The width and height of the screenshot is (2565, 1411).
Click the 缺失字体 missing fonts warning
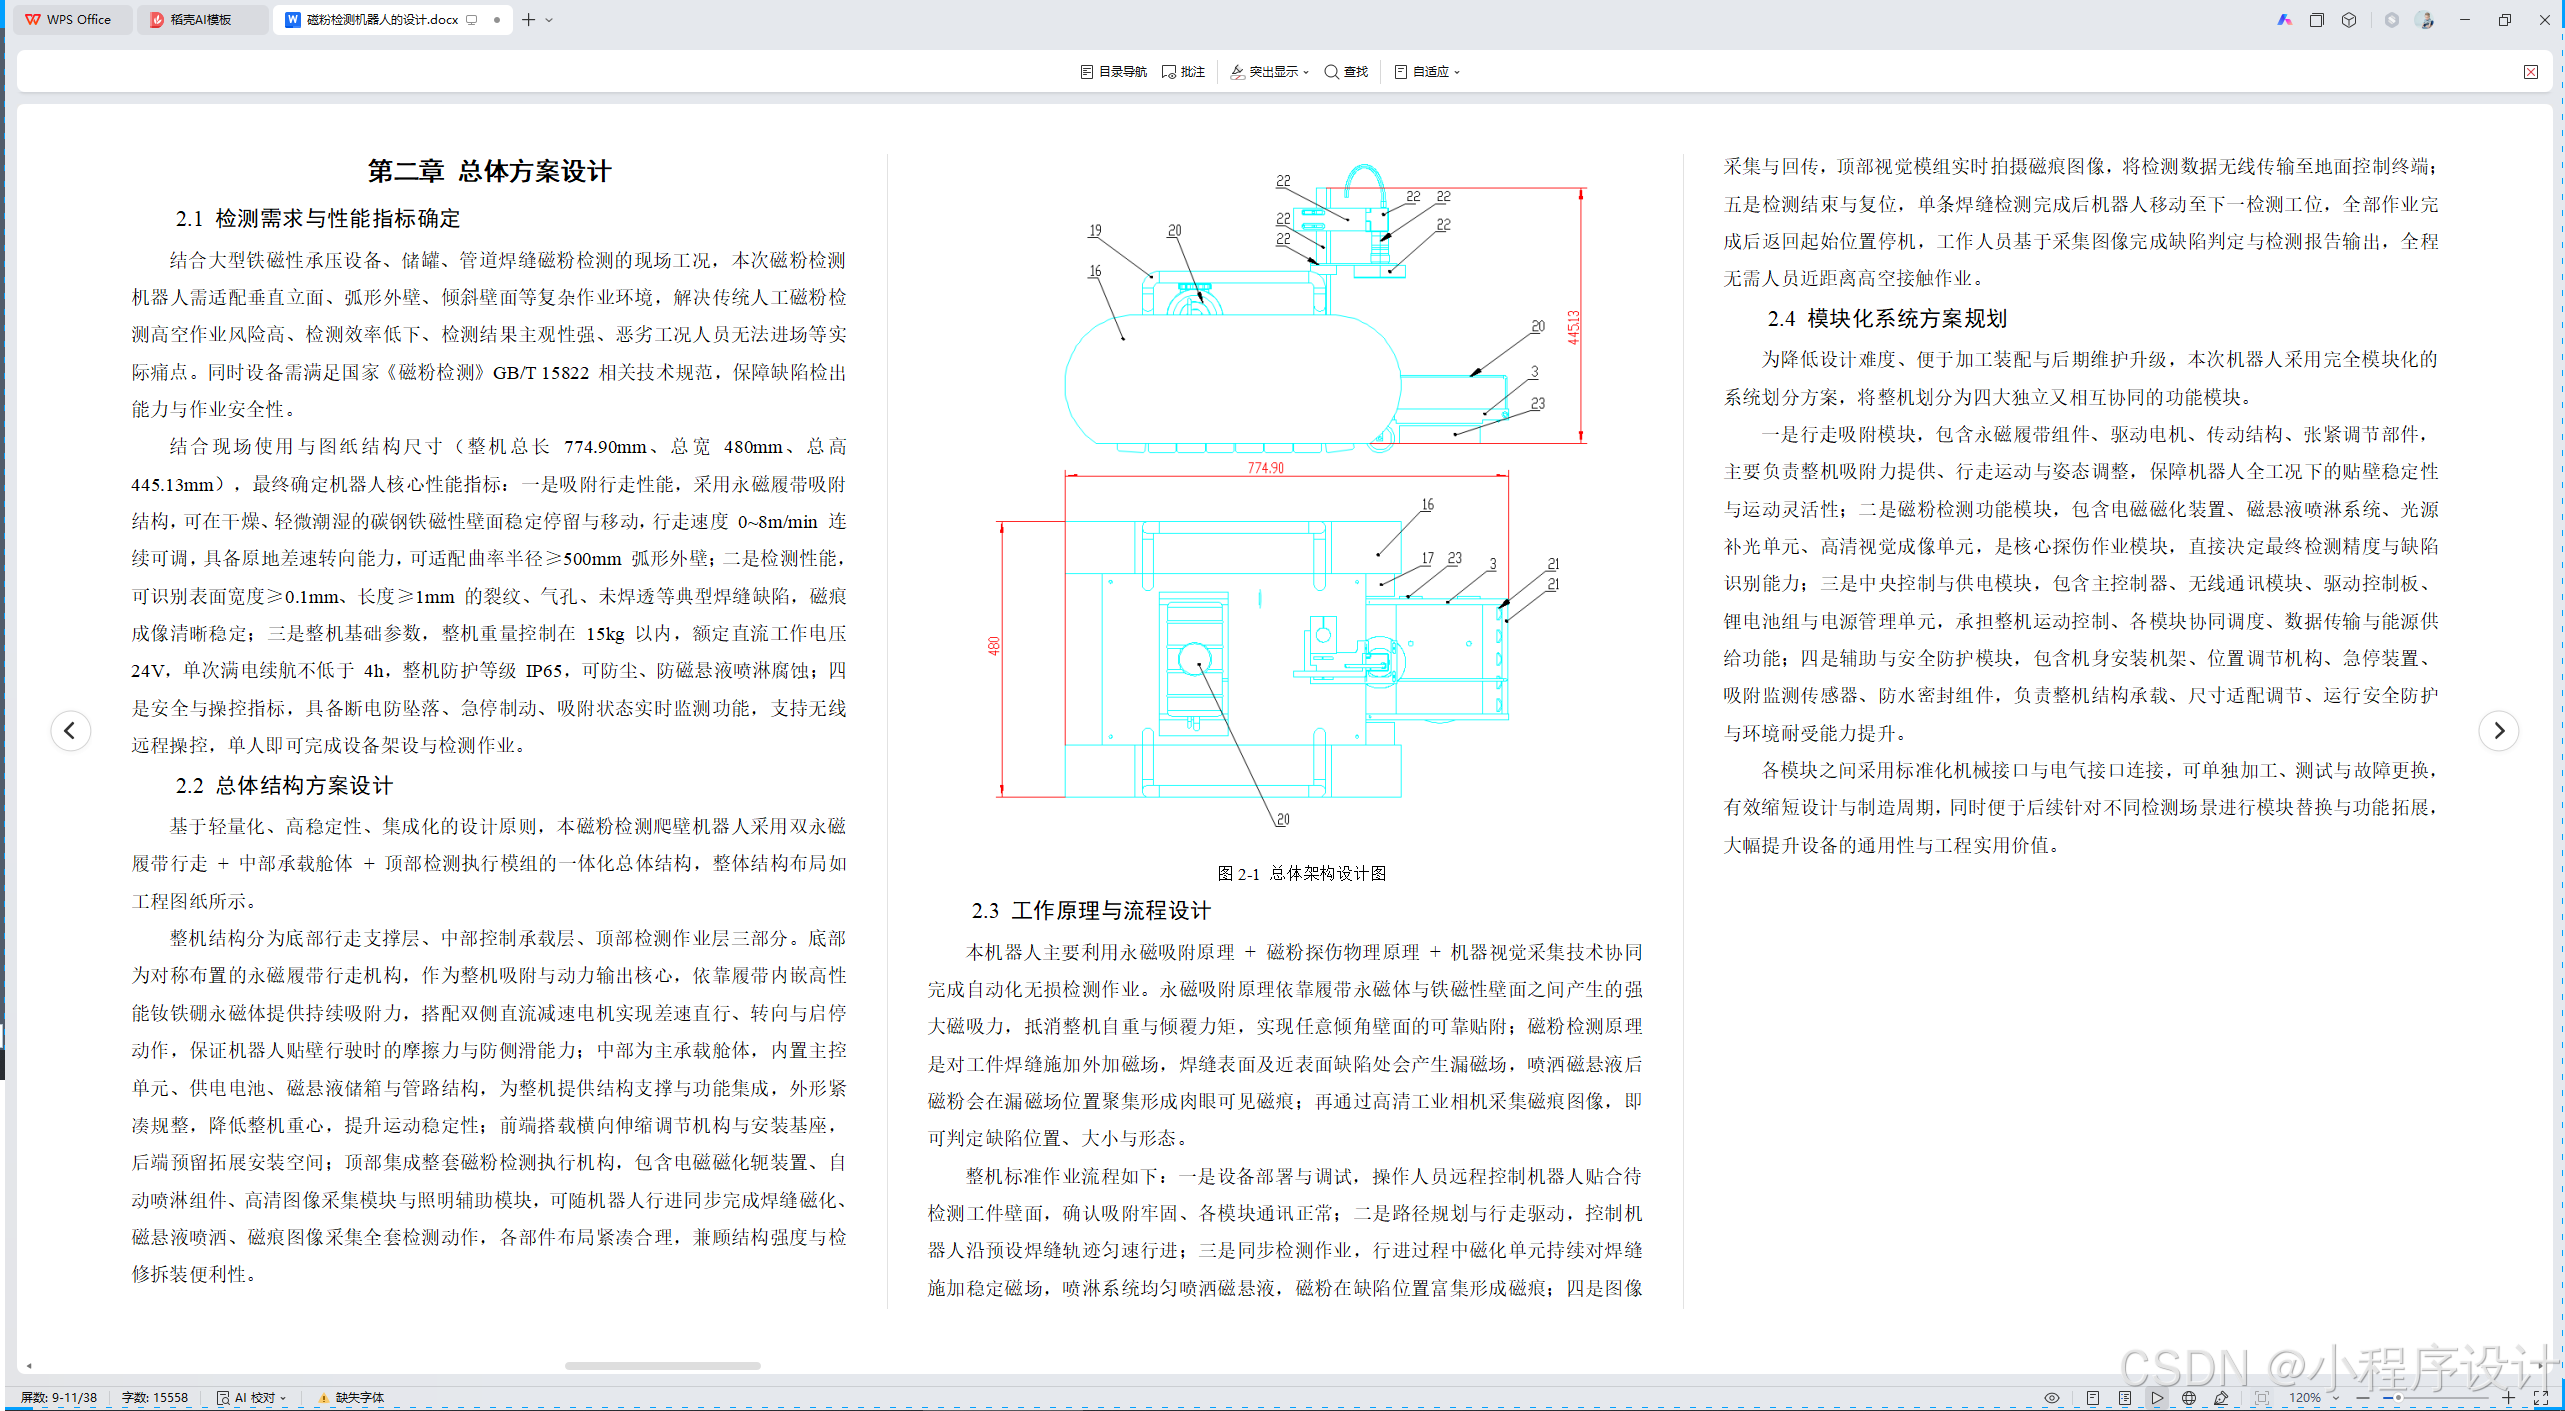(351, 1398)
